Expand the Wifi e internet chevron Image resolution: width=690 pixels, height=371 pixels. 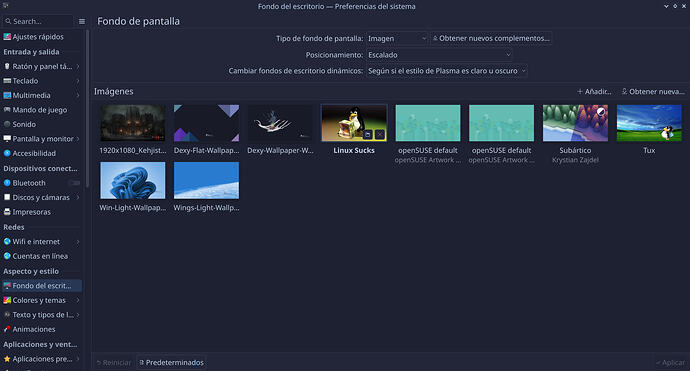pos(78,242)
